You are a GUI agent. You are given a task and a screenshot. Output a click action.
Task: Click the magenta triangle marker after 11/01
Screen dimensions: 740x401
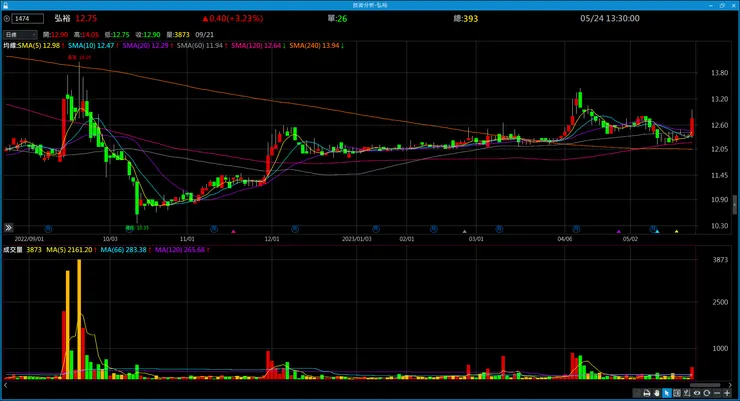click(x=233, y=231)
